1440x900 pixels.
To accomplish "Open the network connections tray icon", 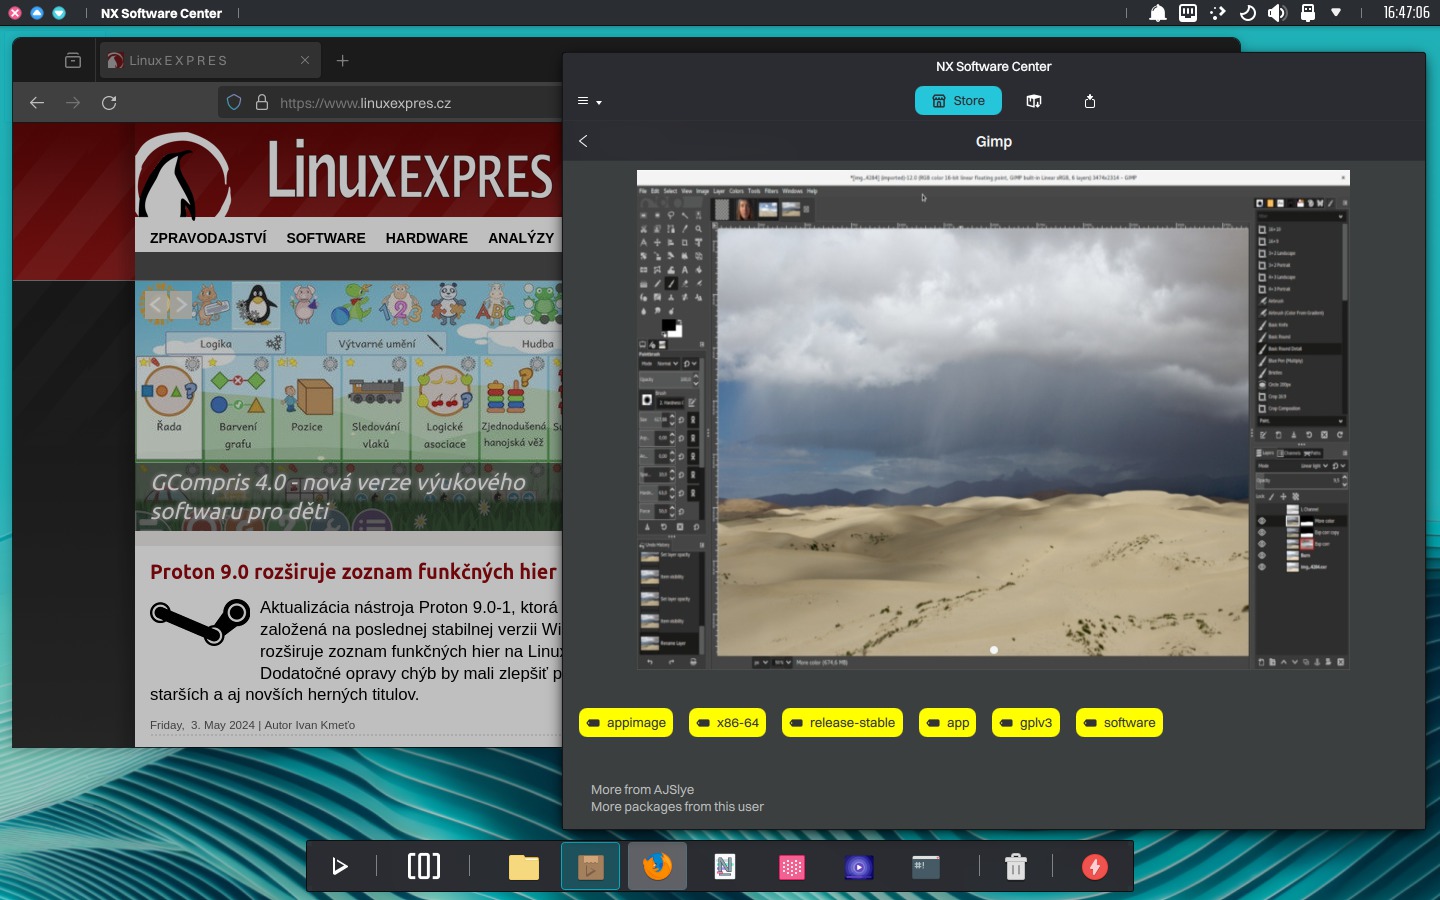I will click(x=1188, y=13).
